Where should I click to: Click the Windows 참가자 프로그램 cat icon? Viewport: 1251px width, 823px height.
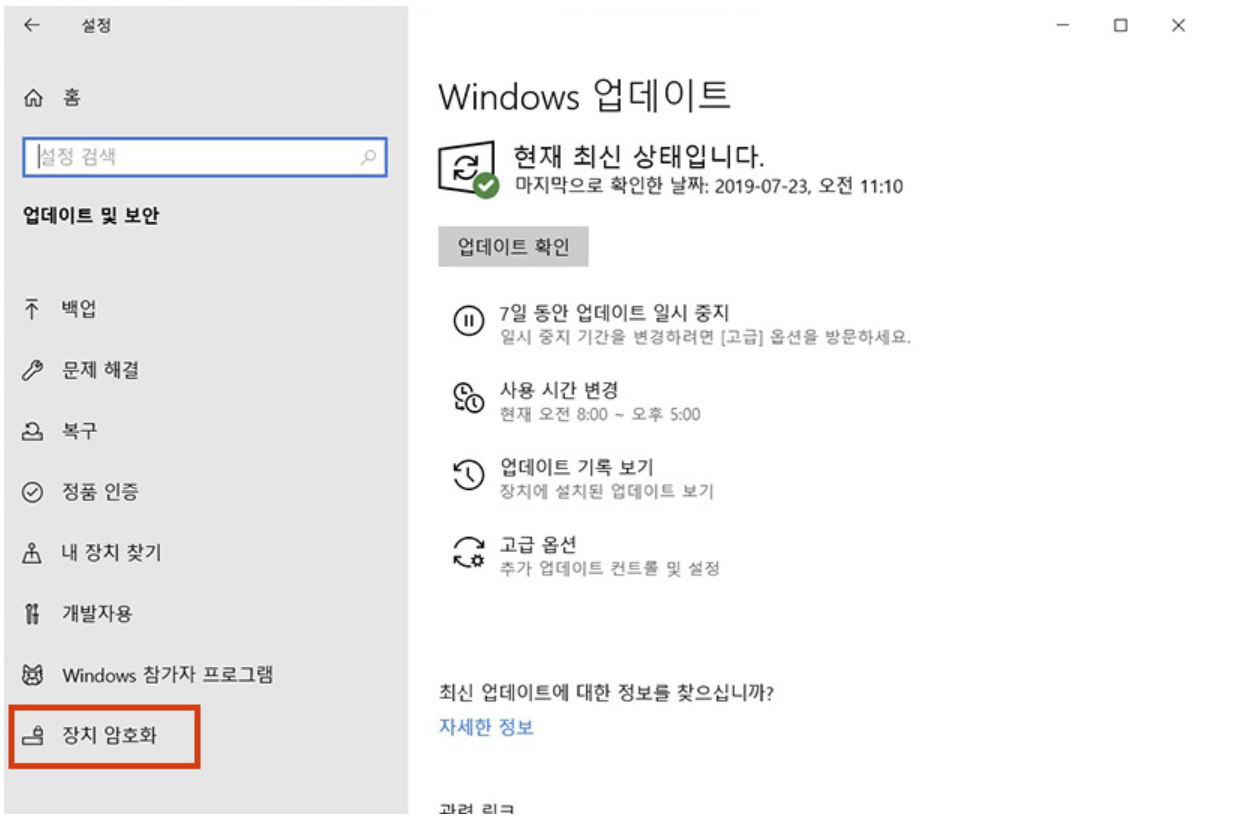coord(33,675)
